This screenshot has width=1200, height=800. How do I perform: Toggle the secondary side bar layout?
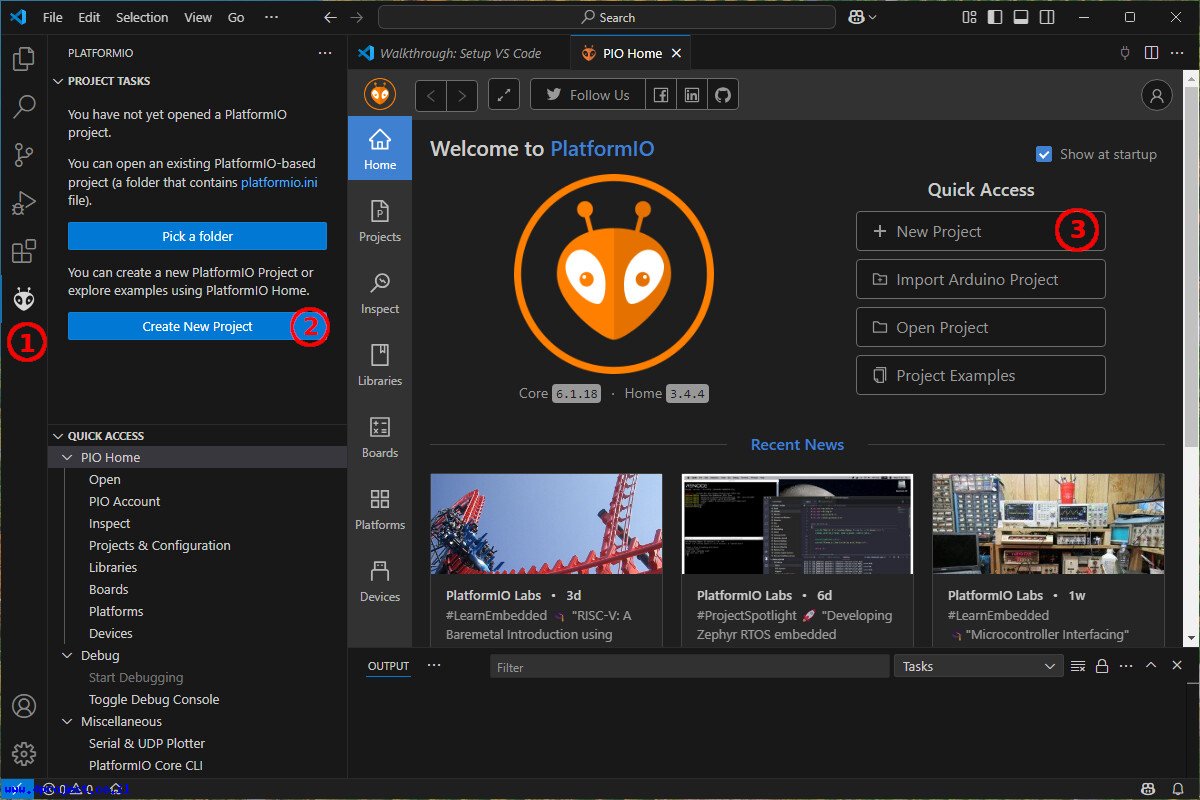[1047, 17]
